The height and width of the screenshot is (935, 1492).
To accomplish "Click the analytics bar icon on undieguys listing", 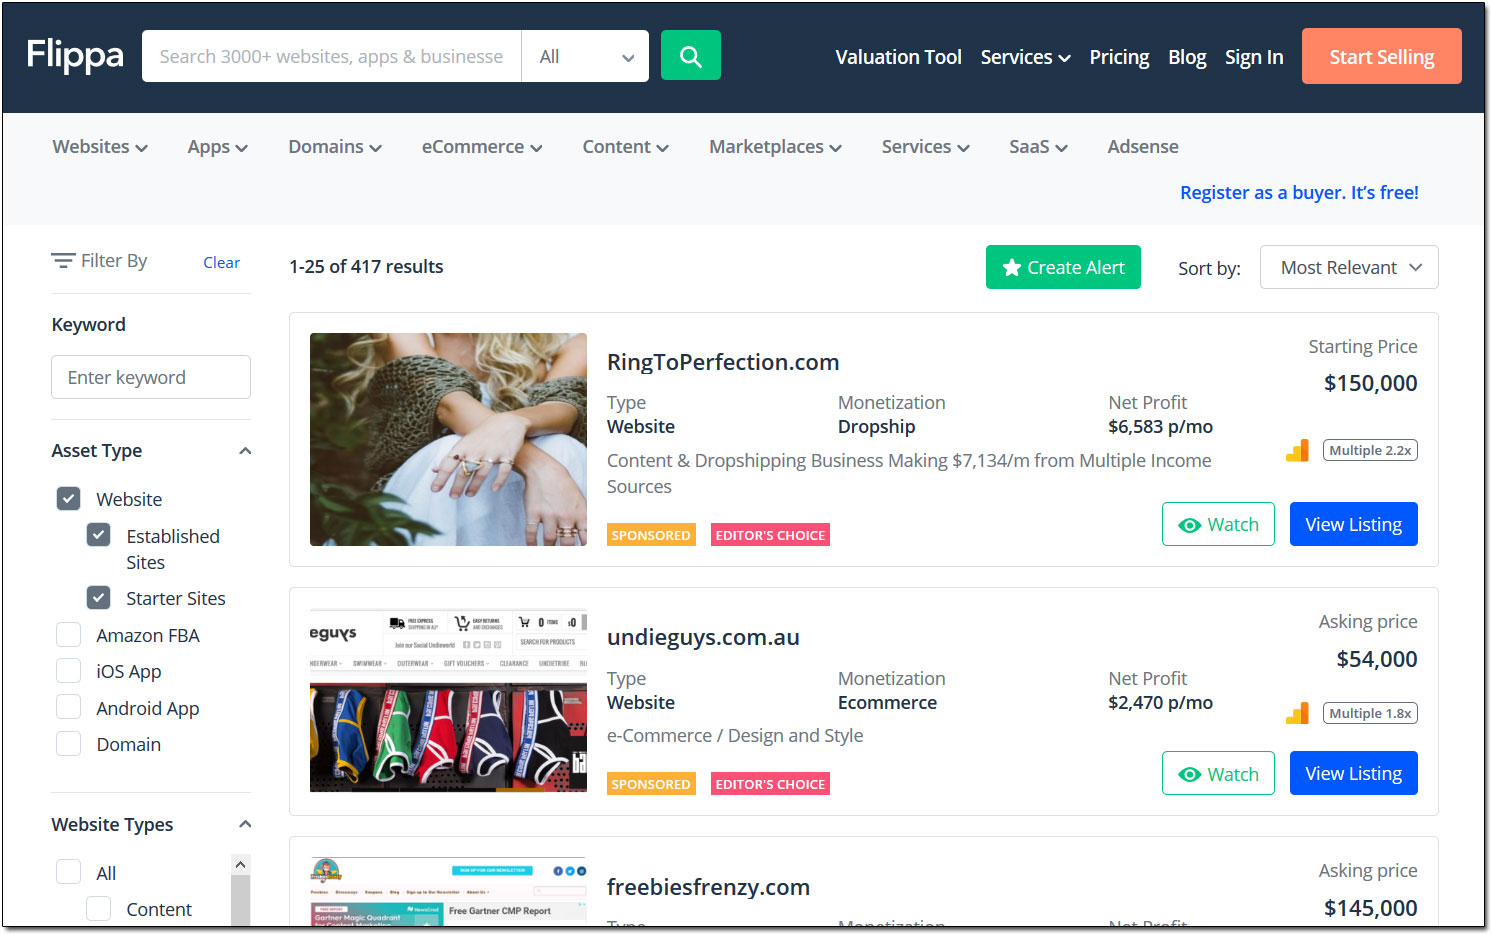I will (x=1297, y=714).
